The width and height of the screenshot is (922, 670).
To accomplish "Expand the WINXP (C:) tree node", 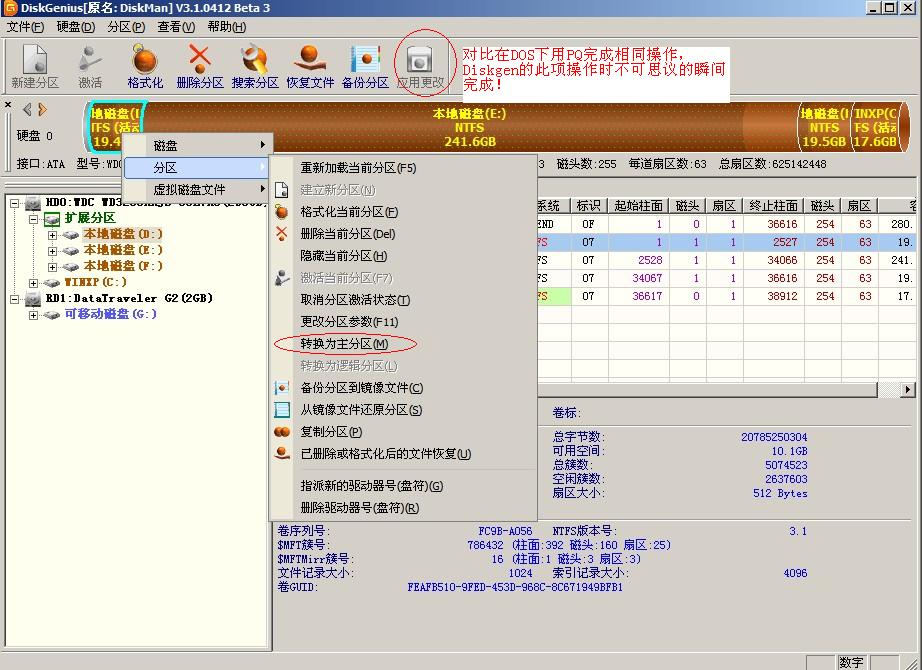I will (x=34, y=283).
